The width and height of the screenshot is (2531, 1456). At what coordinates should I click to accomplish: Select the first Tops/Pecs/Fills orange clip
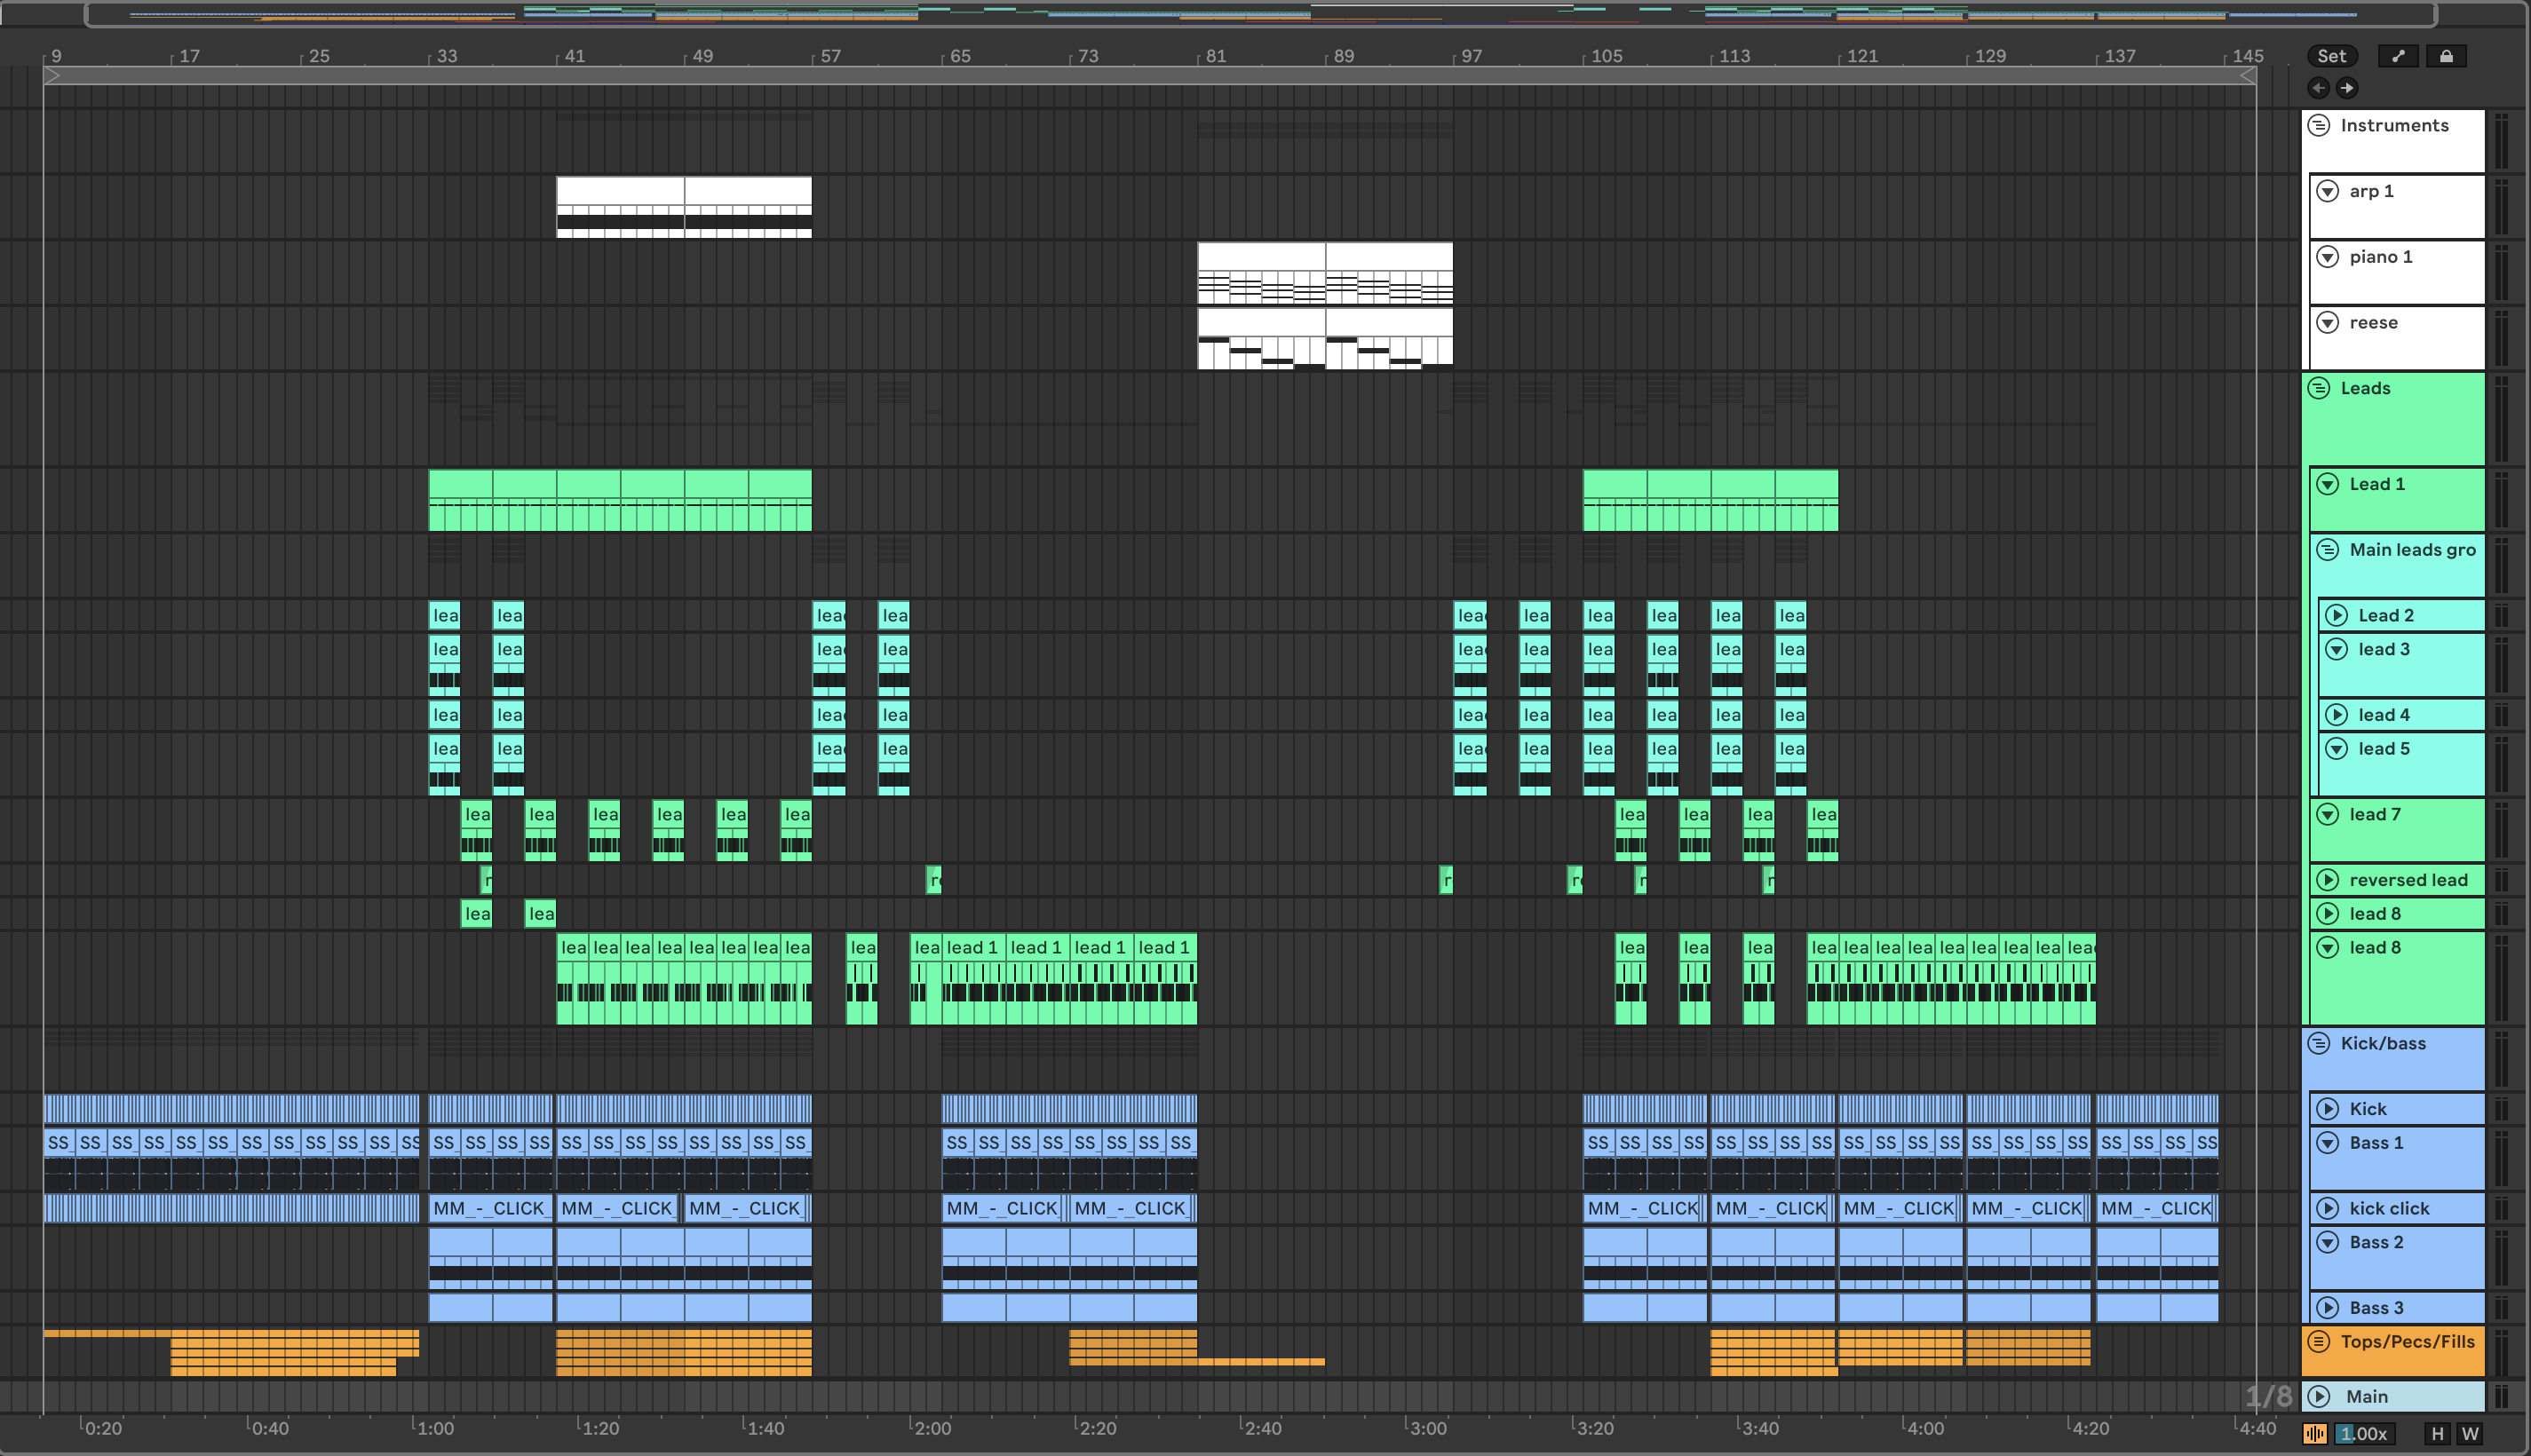[107, 1334]
